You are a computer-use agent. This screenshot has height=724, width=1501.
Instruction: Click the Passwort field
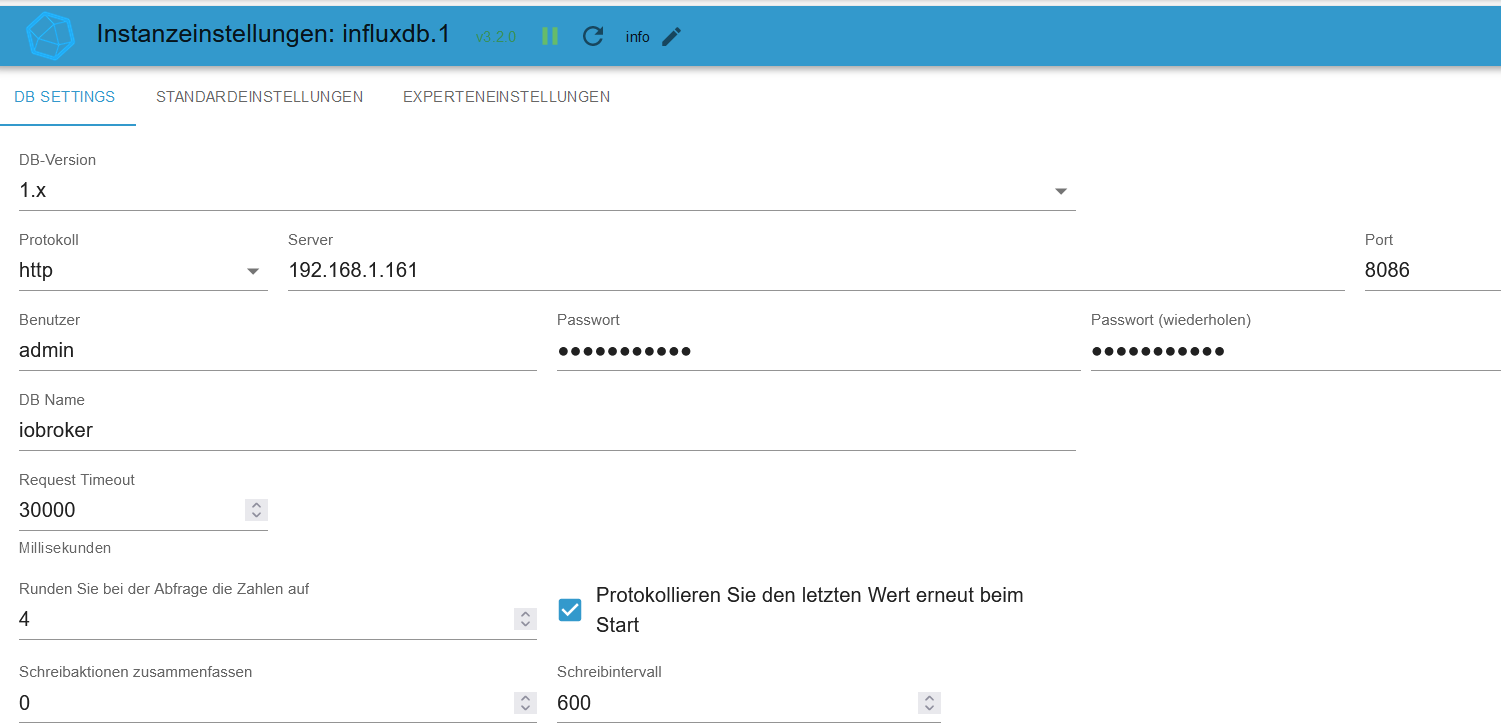tap(819, 350)
